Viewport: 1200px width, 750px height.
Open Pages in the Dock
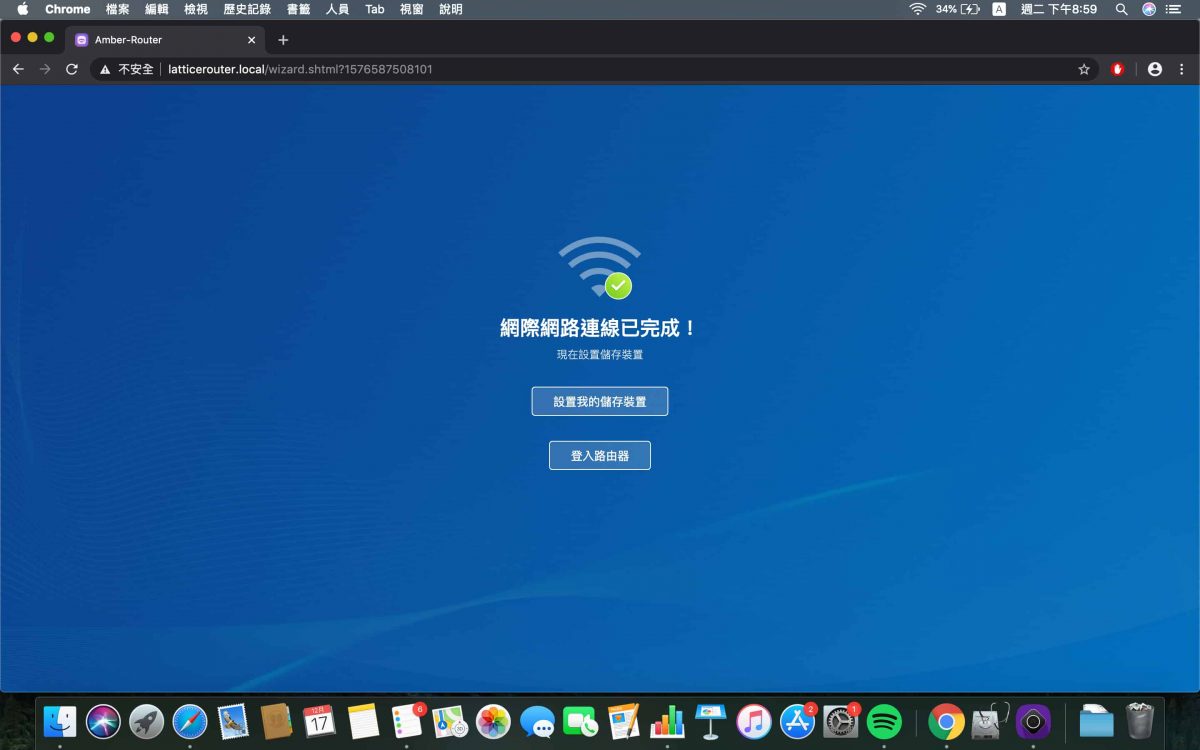click(x=623, y=721)
